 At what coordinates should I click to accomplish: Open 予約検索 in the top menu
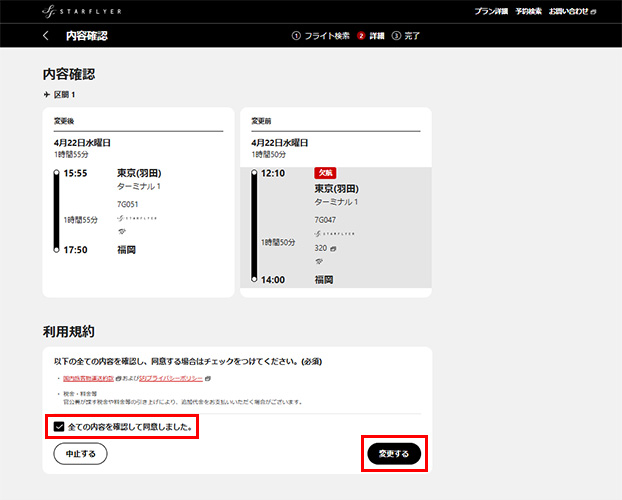(x=528, y=12)
